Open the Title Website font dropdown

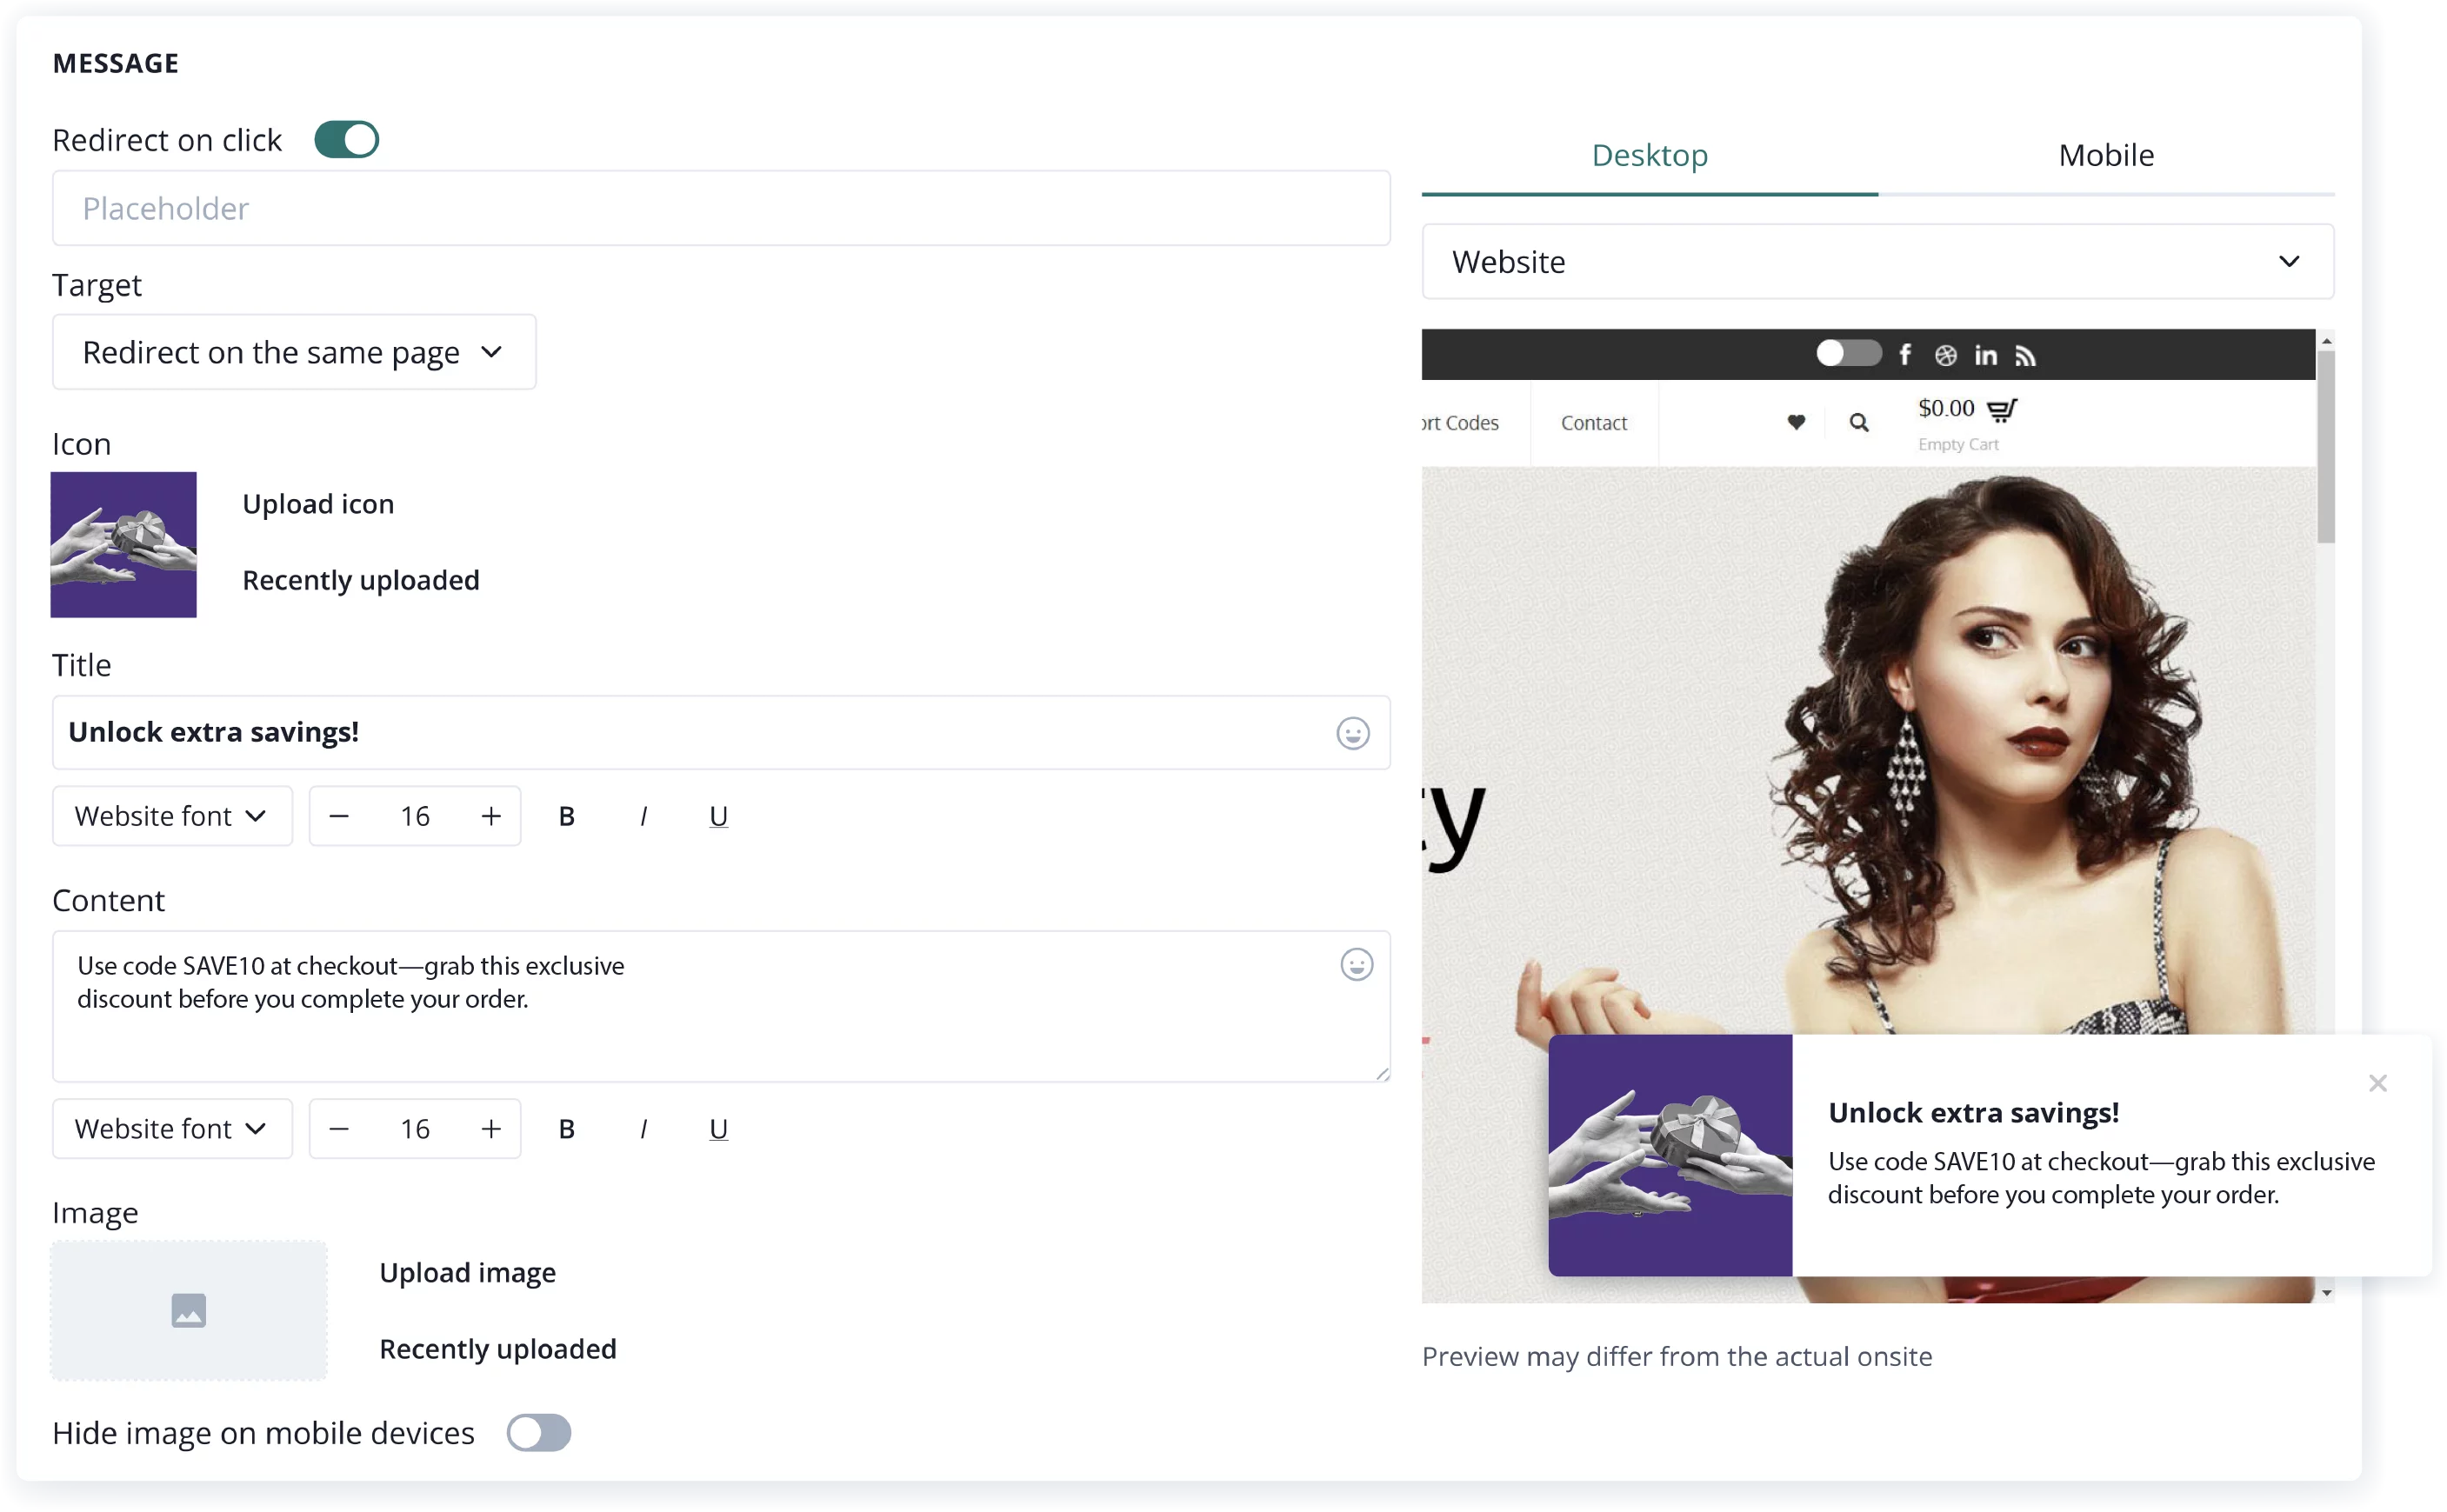tap(172, 816)
